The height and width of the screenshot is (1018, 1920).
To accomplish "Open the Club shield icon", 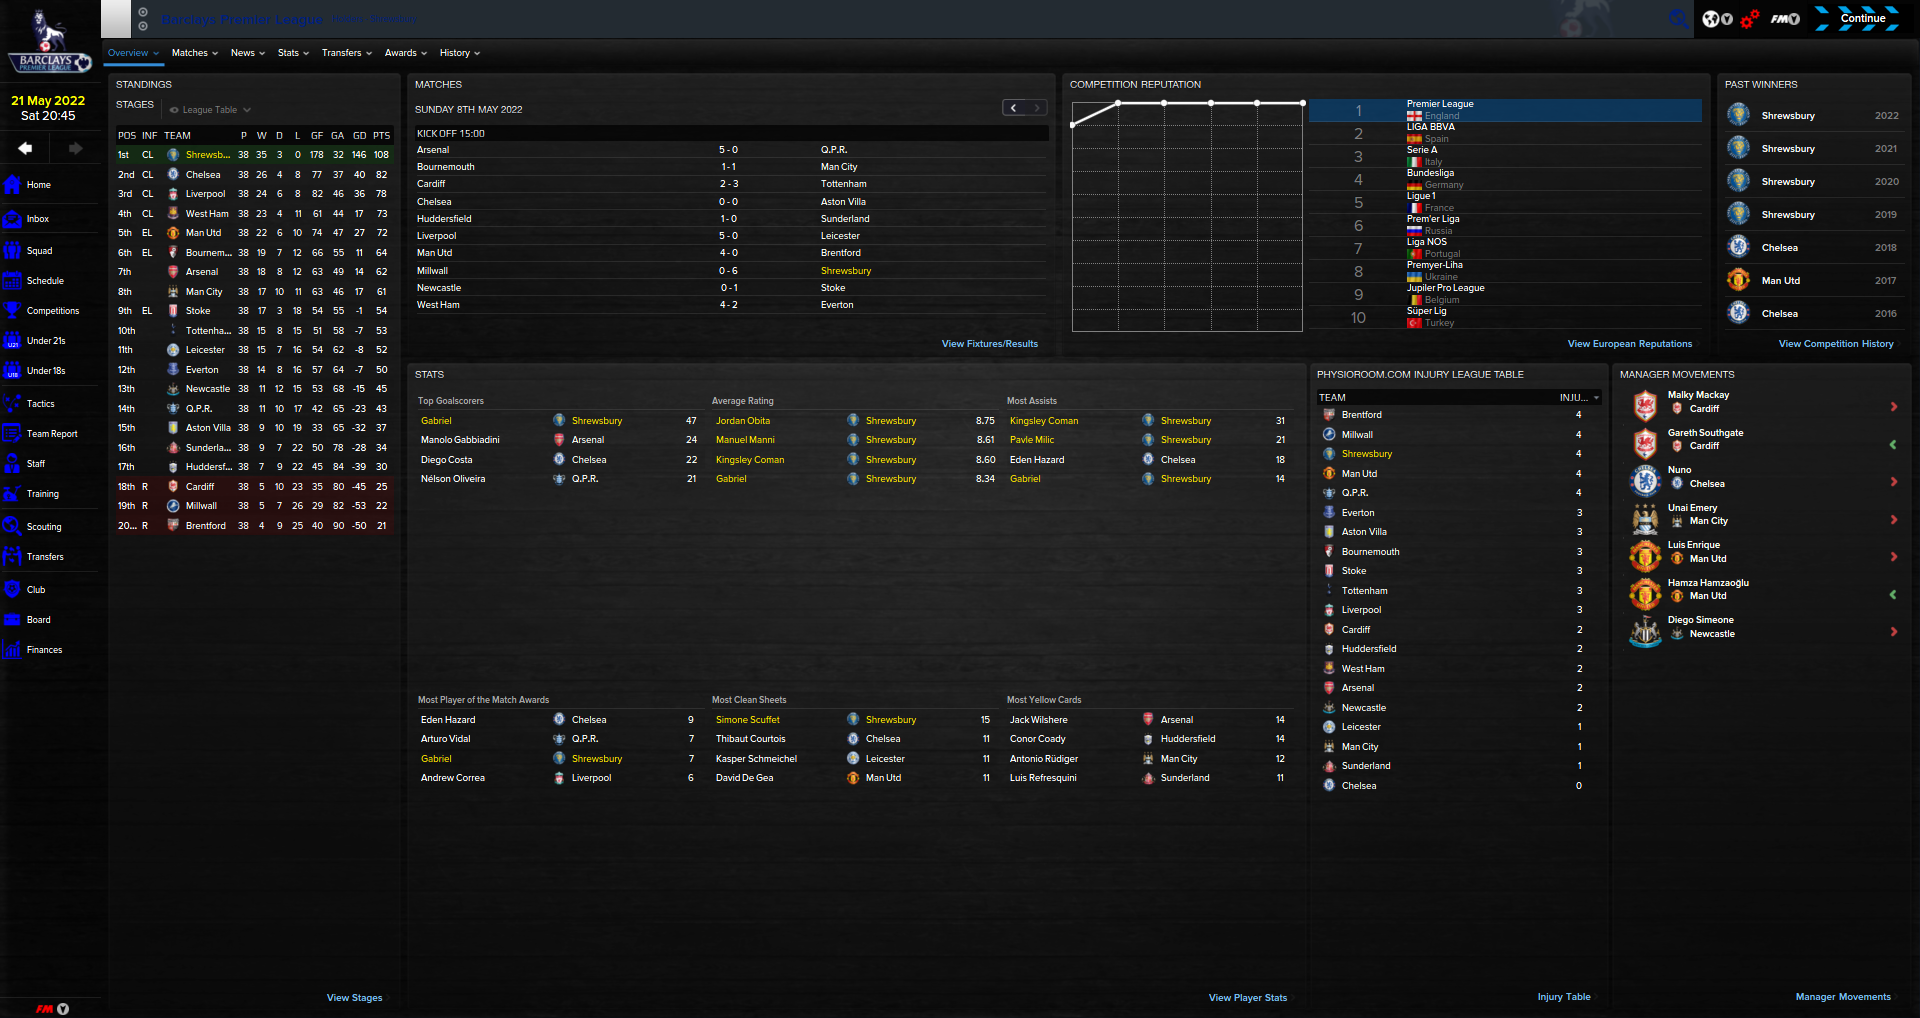I will tap(12, 589).
